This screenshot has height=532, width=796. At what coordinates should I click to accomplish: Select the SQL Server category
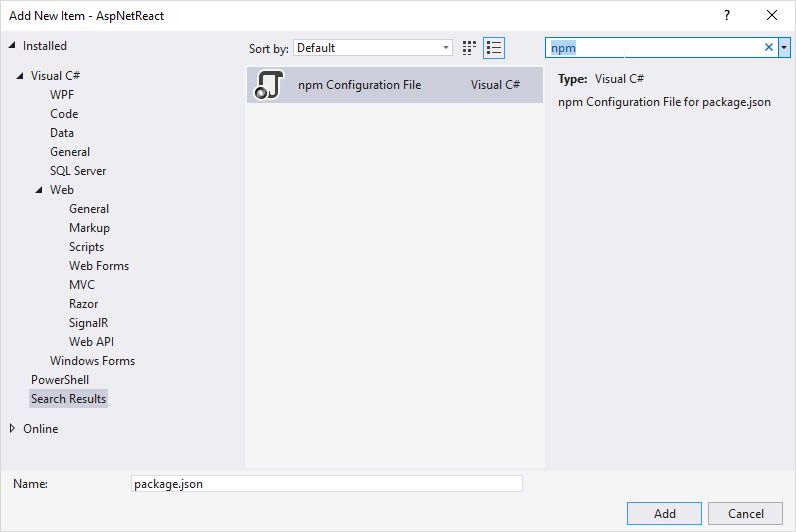pos(78,171)
